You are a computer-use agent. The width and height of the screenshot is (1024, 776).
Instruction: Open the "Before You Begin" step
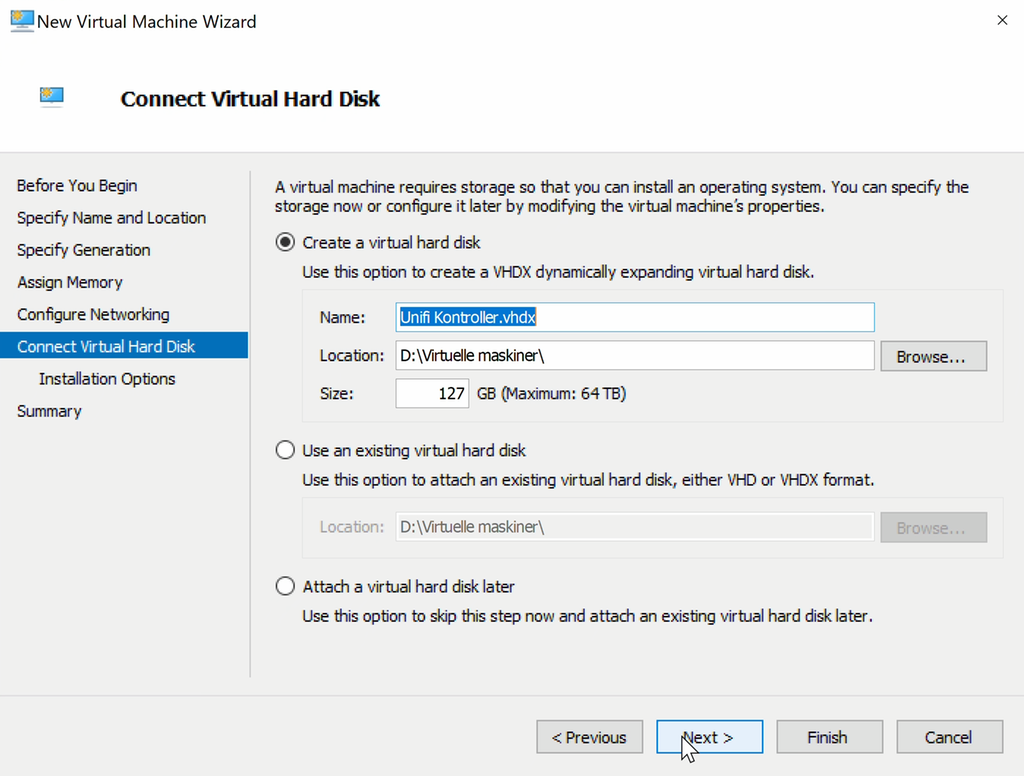[x=77, y=185]
